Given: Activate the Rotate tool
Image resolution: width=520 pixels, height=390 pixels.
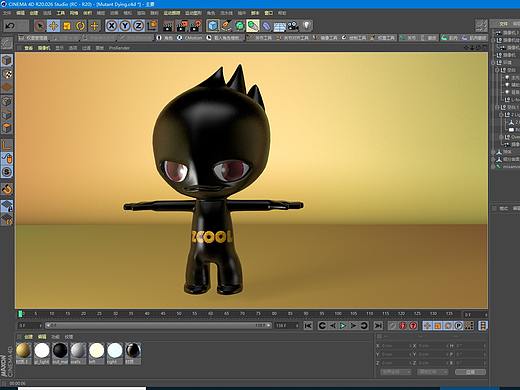Looking at the screenshot, I should click(80, 26).
